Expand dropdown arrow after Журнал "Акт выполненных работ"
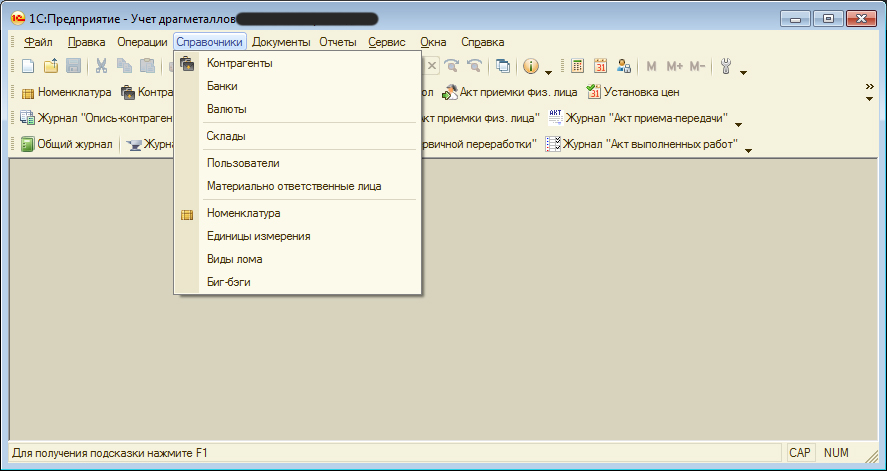Viewport: 887px width, 471px height. pos(747,150)
